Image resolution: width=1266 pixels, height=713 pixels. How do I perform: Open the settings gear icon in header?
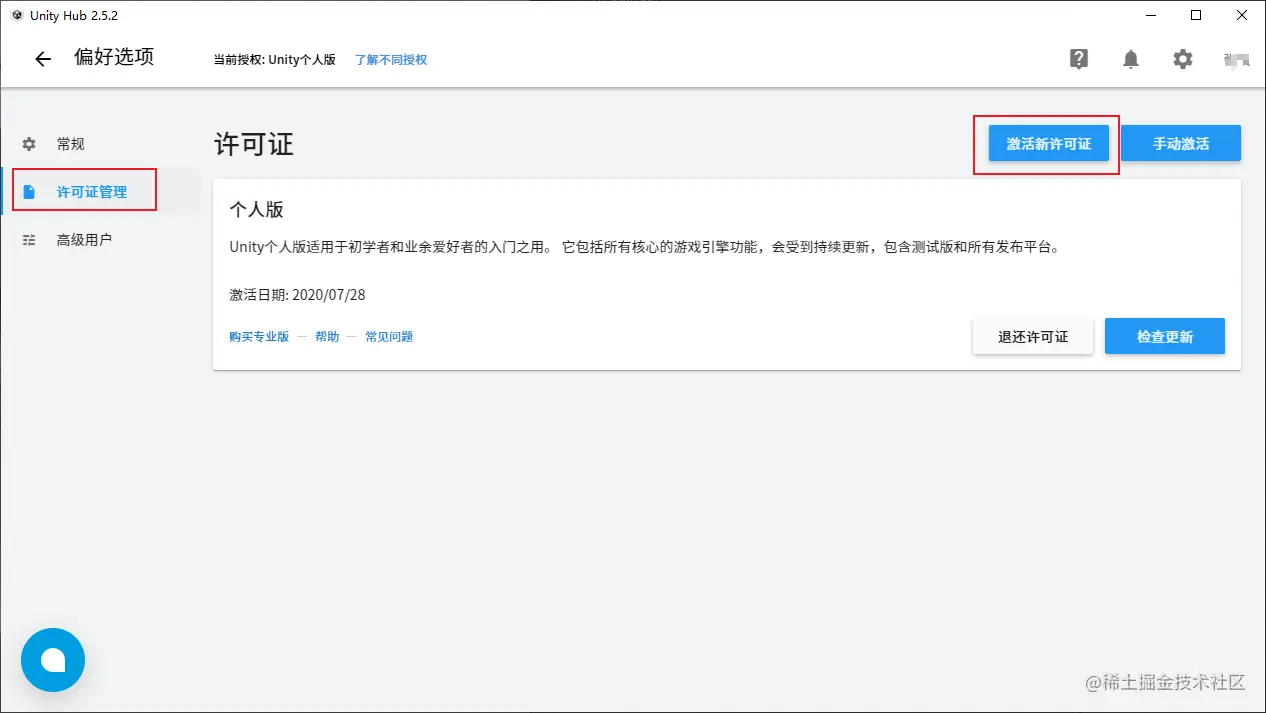tap(1183, 59)
